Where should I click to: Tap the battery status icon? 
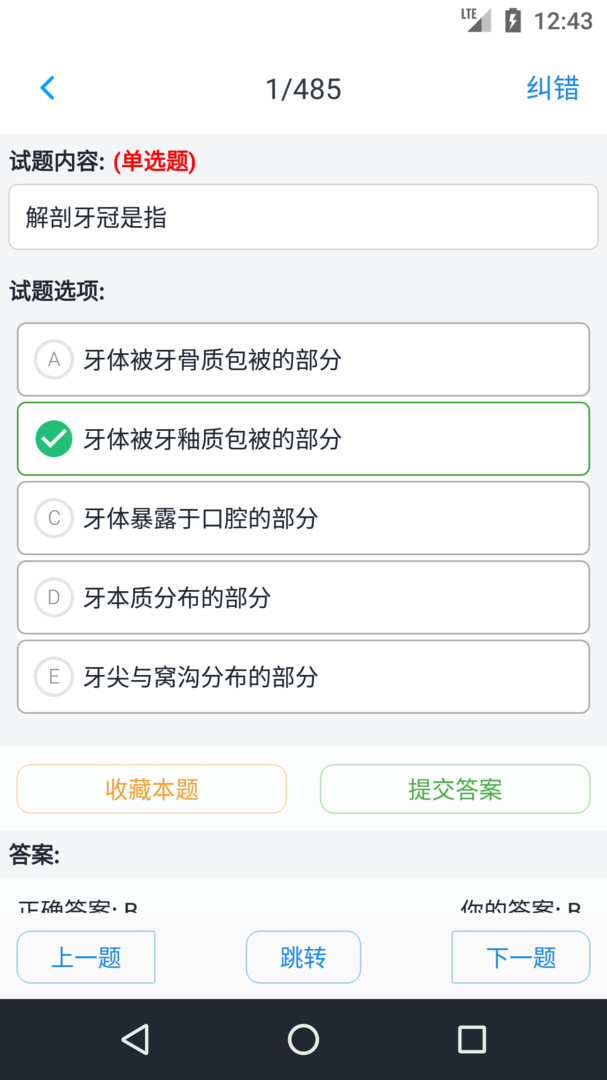pyautogui.click(x=513, y=20)
